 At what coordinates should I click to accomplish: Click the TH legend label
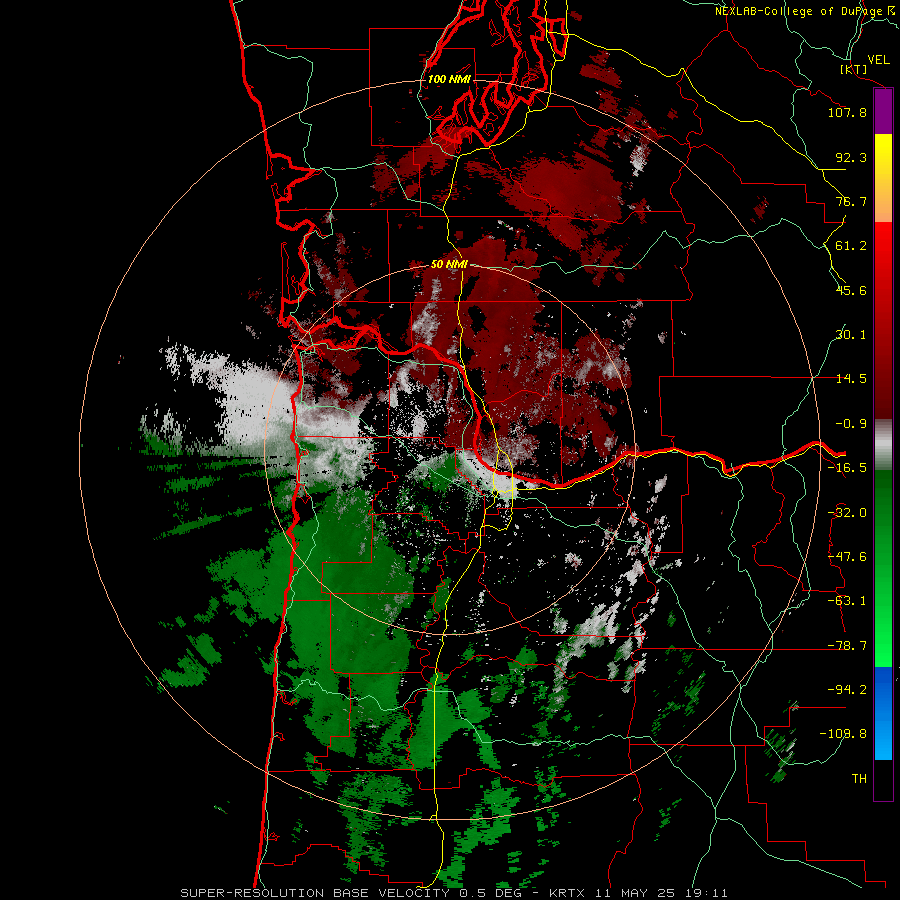(x=859, y=779)
